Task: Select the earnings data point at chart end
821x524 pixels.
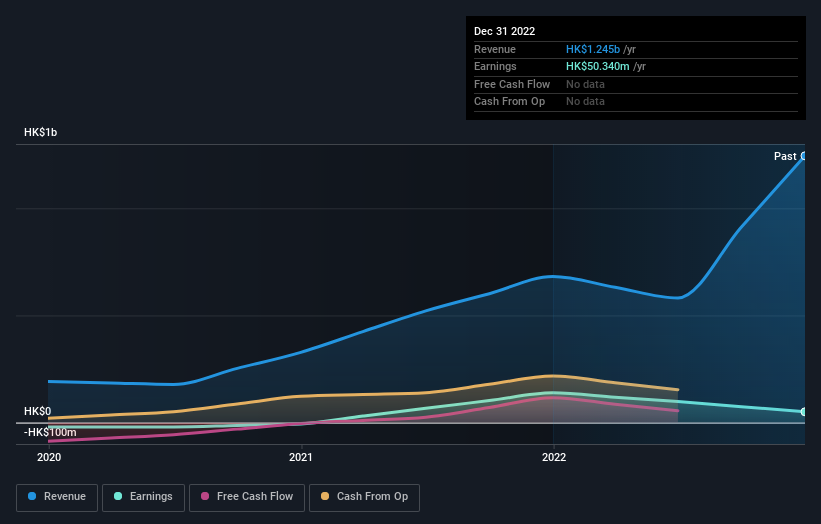Action: click(804, 412)
